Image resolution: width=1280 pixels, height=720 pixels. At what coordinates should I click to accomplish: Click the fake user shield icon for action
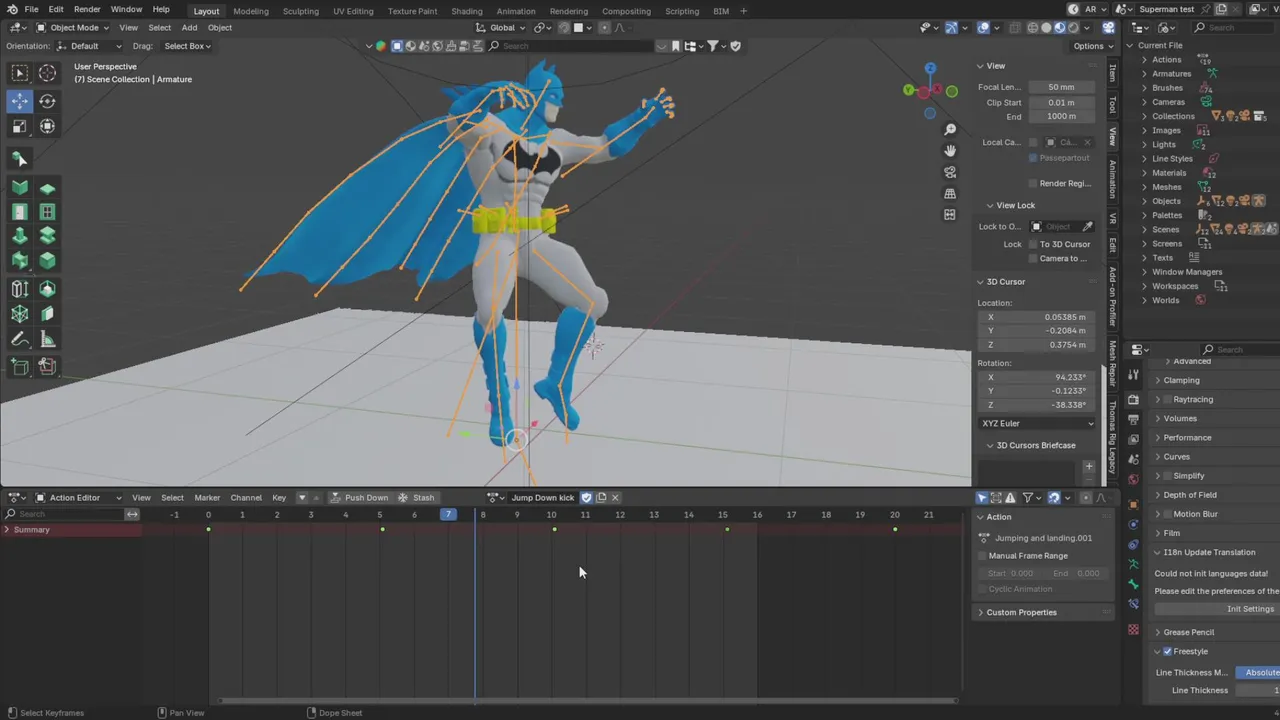point(587,497)
